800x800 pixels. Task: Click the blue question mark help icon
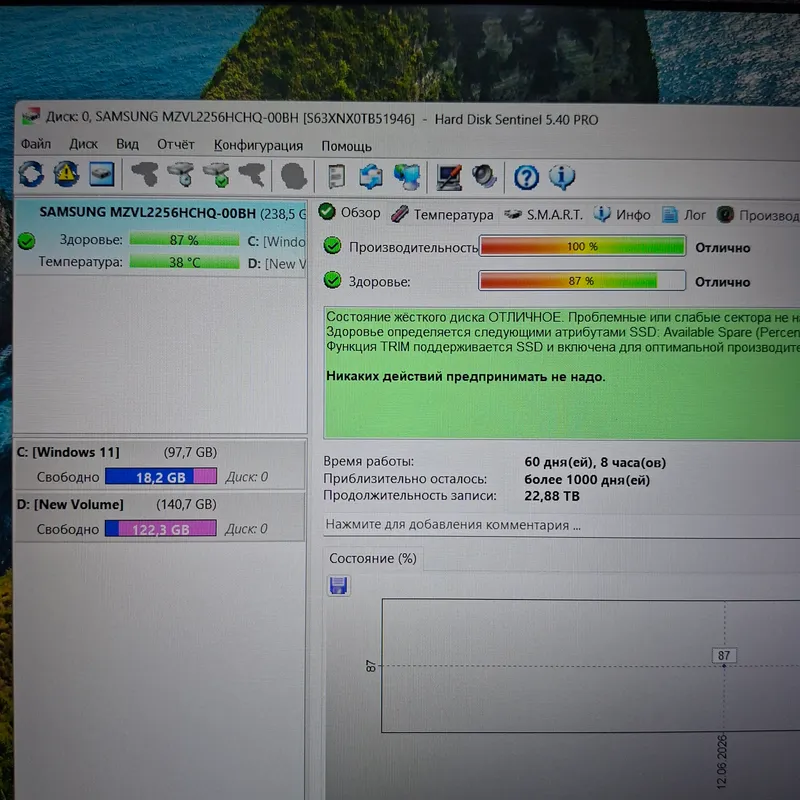pos(526,178)
